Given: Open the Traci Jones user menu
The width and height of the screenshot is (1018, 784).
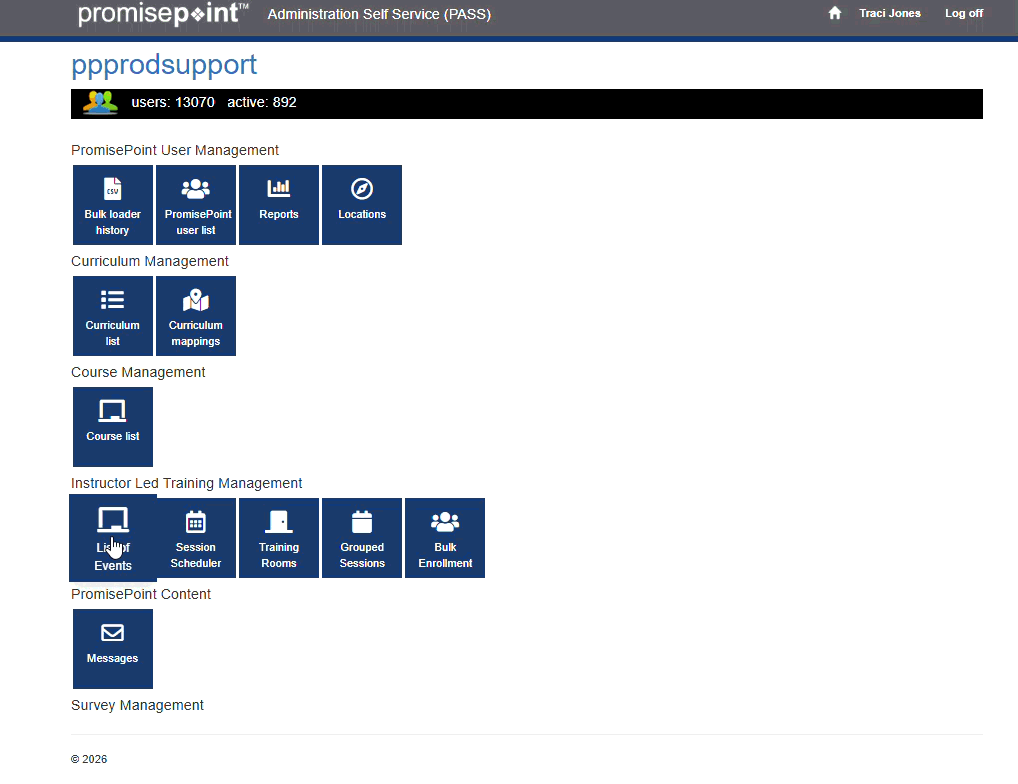Looking at the screenshot, I should click(x=890, y=14).
